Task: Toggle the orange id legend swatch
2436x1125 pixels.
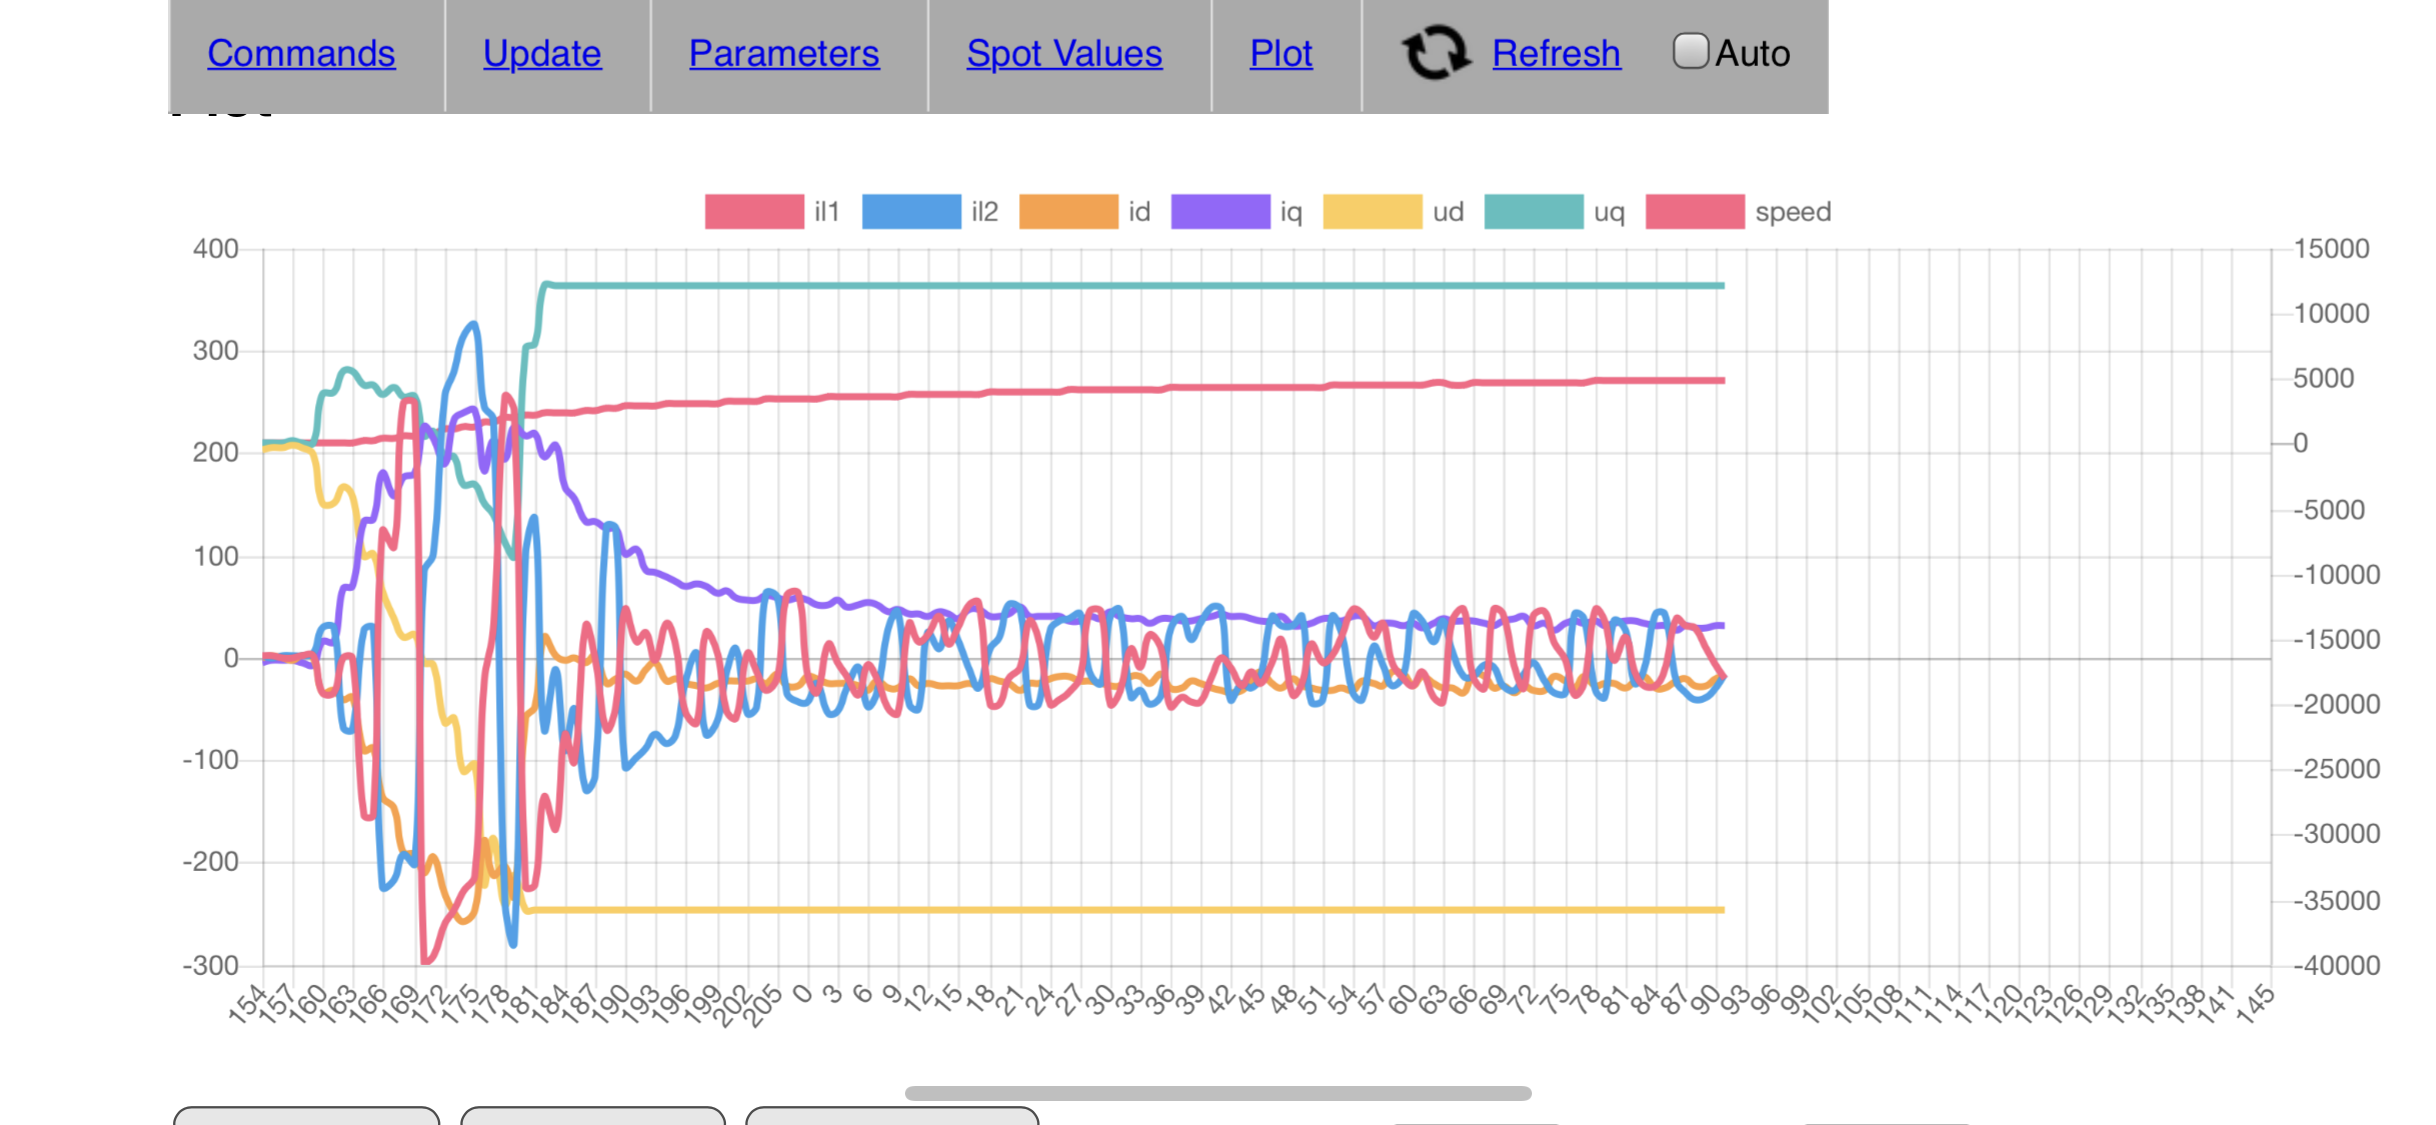Action: (x=1068, y=212)
